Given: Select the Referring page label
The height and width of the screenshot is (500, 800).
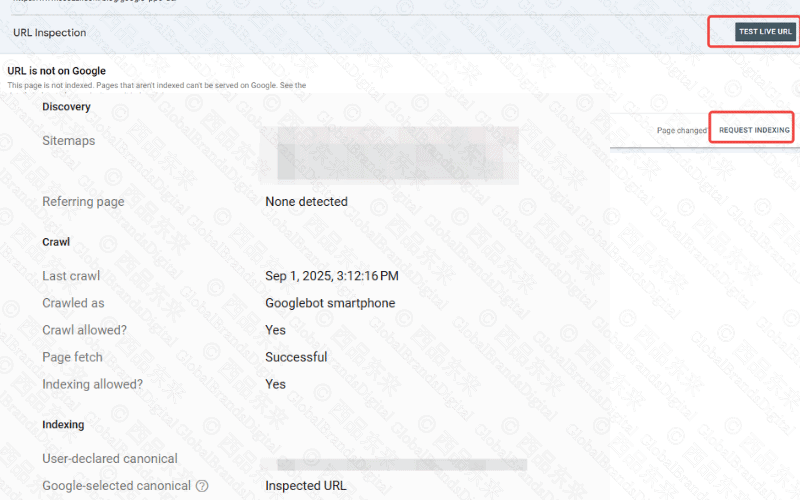Looking at the screenshot, I should pos(83,202).
